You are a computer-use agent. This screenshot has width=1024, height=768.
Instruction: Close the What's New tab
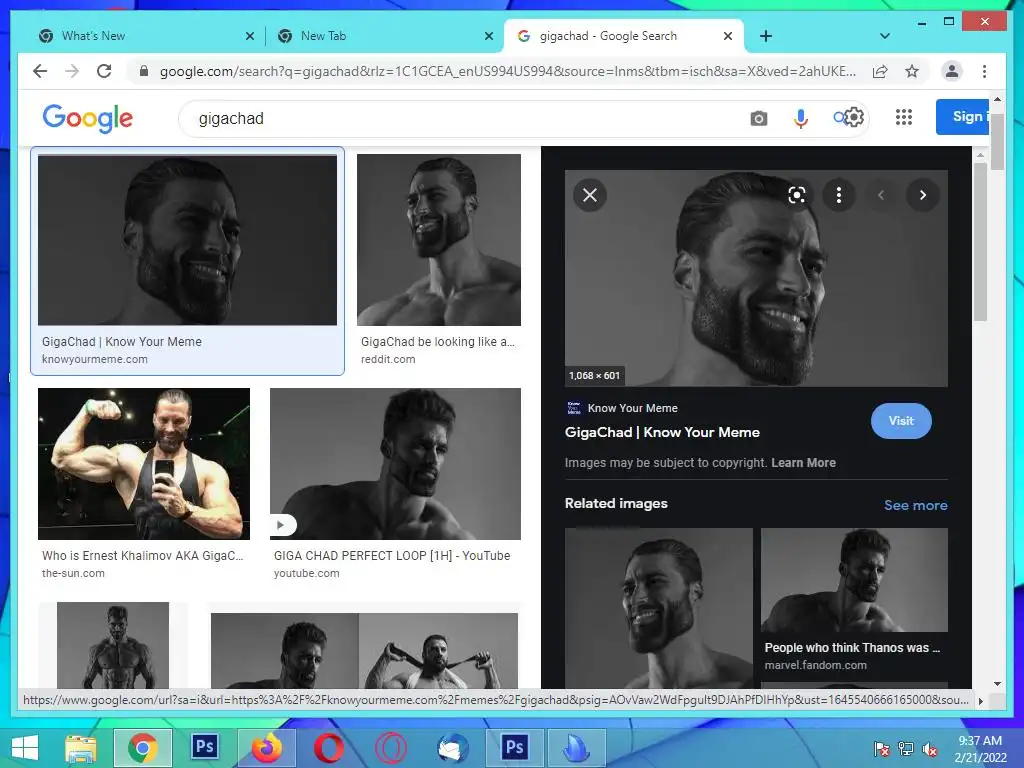pyautogui.click(x=249, y=36)
